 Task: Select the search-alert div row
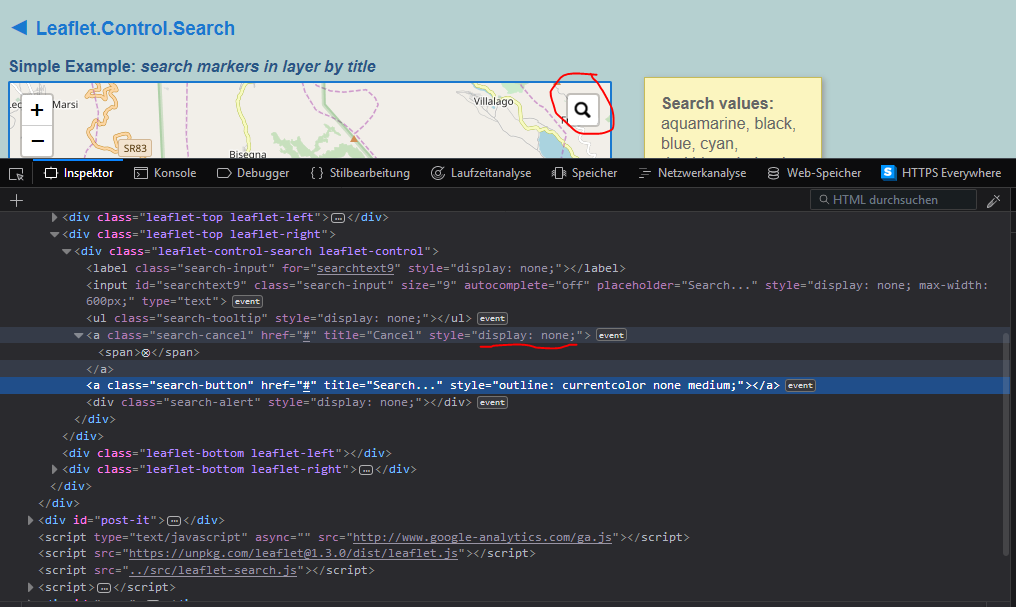[279, 402]
